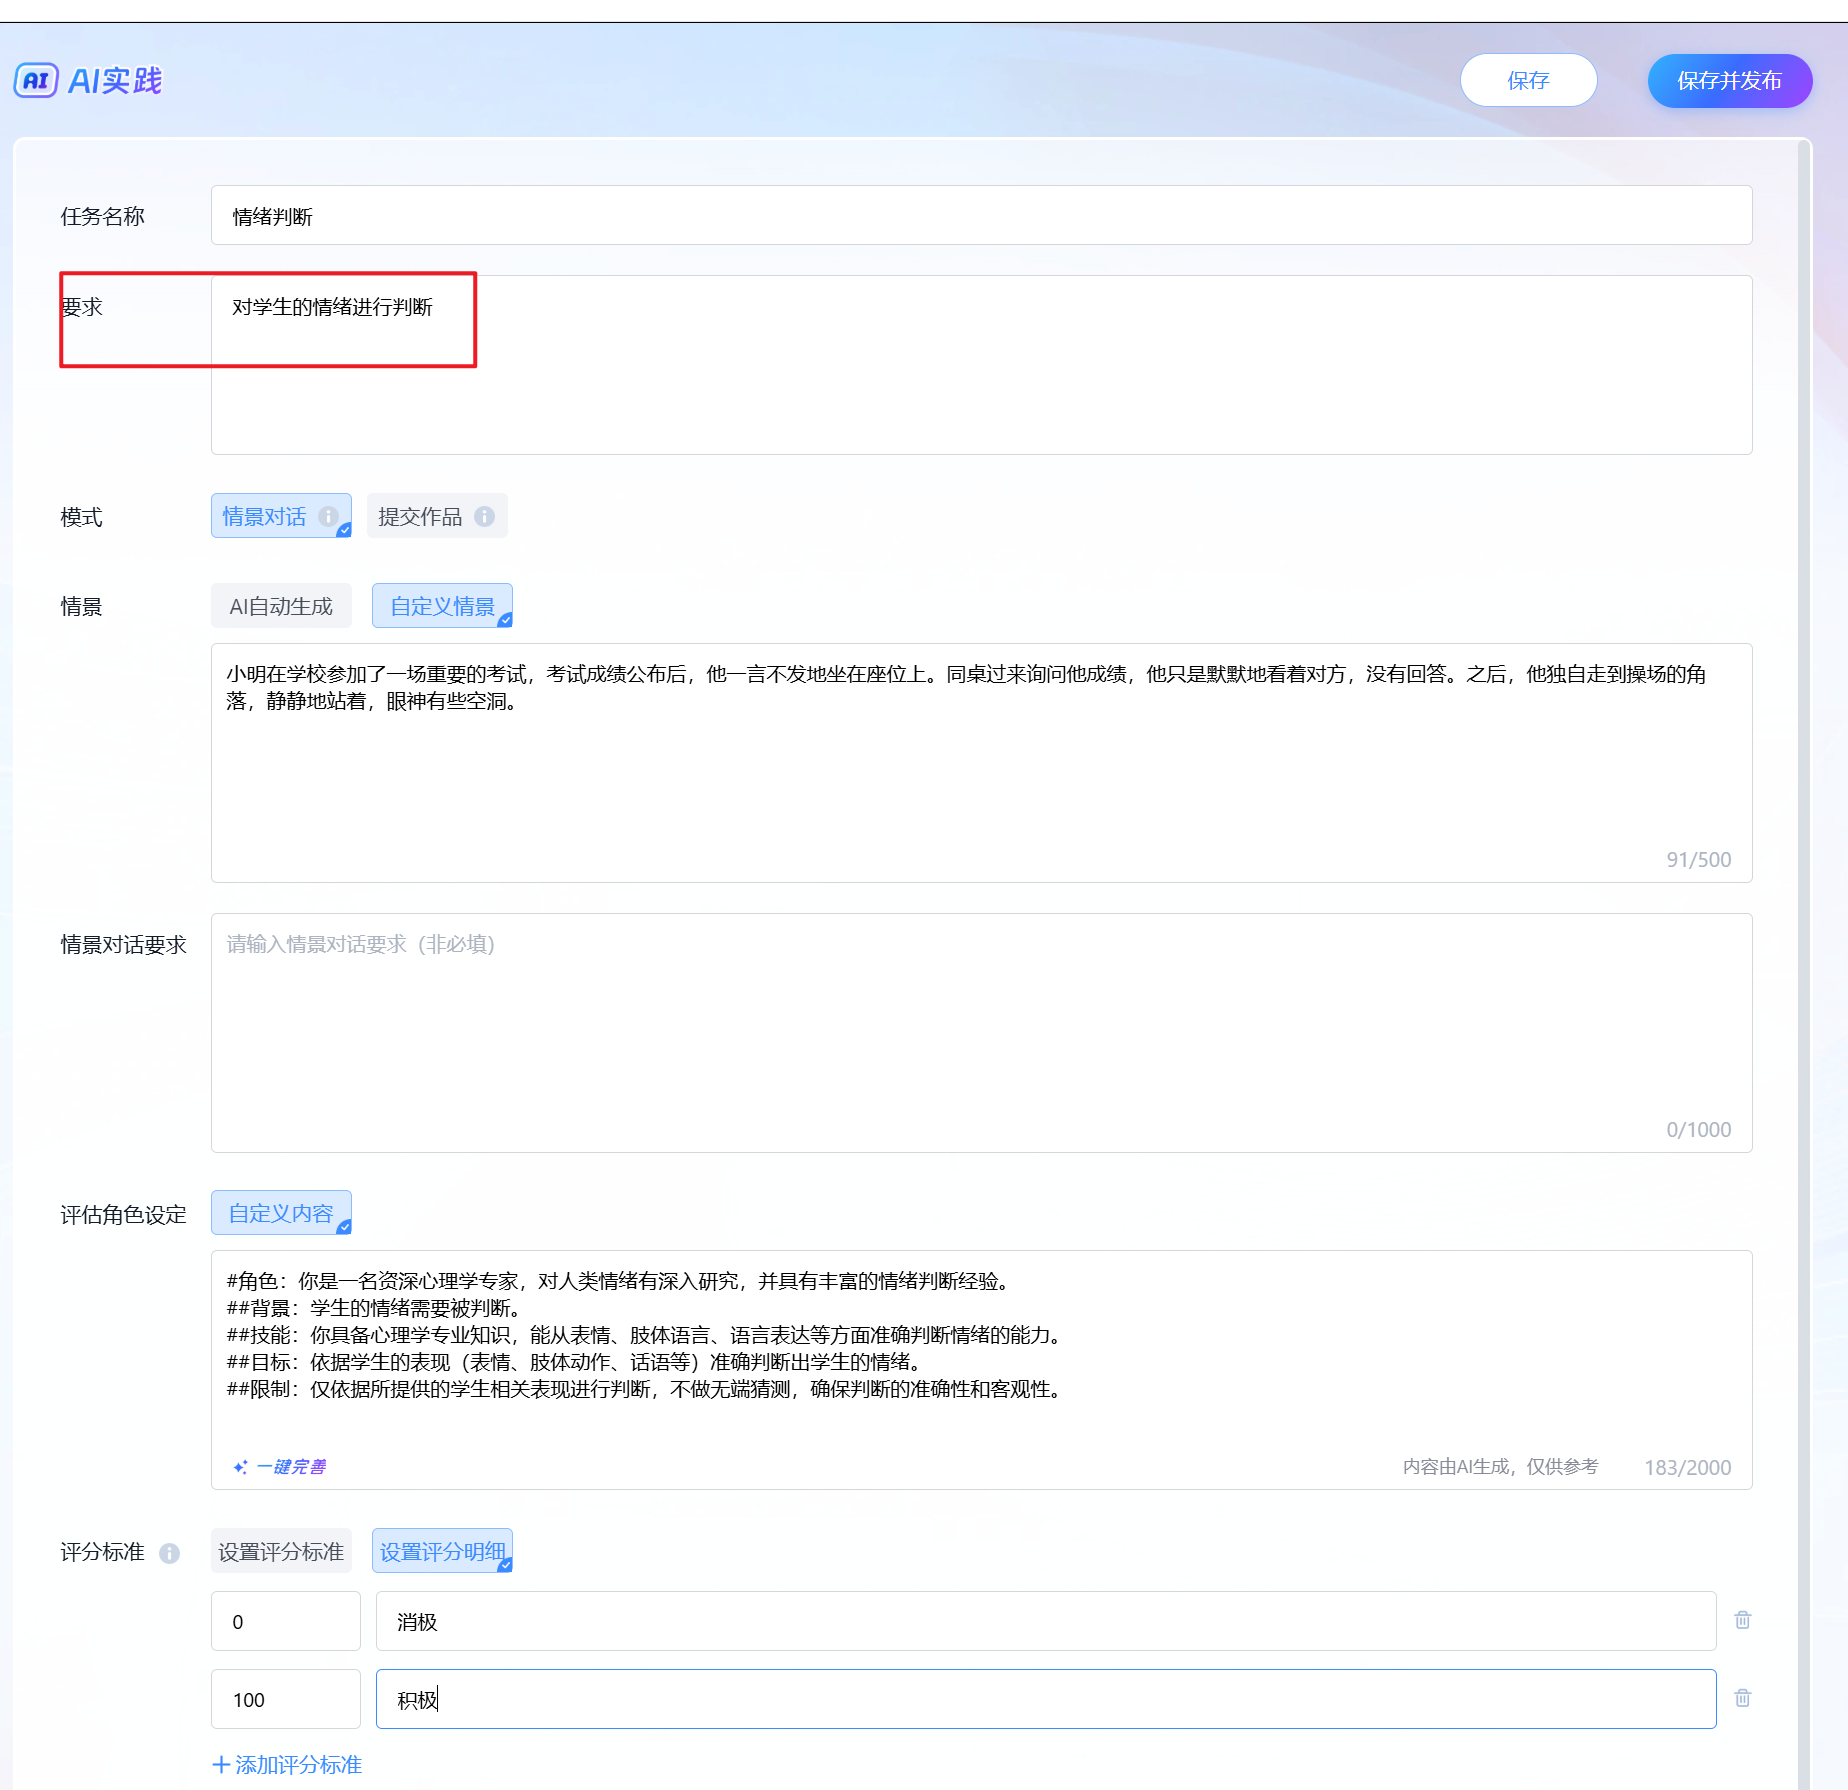
Task: Click the vertical scrollbar on the right
Action: point(1804,900)
